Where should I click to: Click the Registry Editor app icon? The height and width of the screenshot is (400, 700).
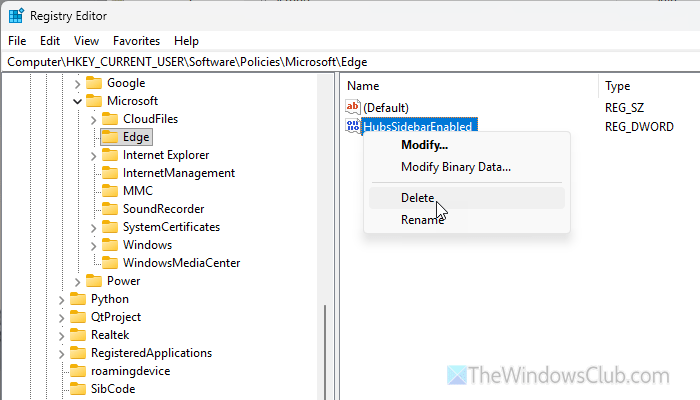(16, 16)
